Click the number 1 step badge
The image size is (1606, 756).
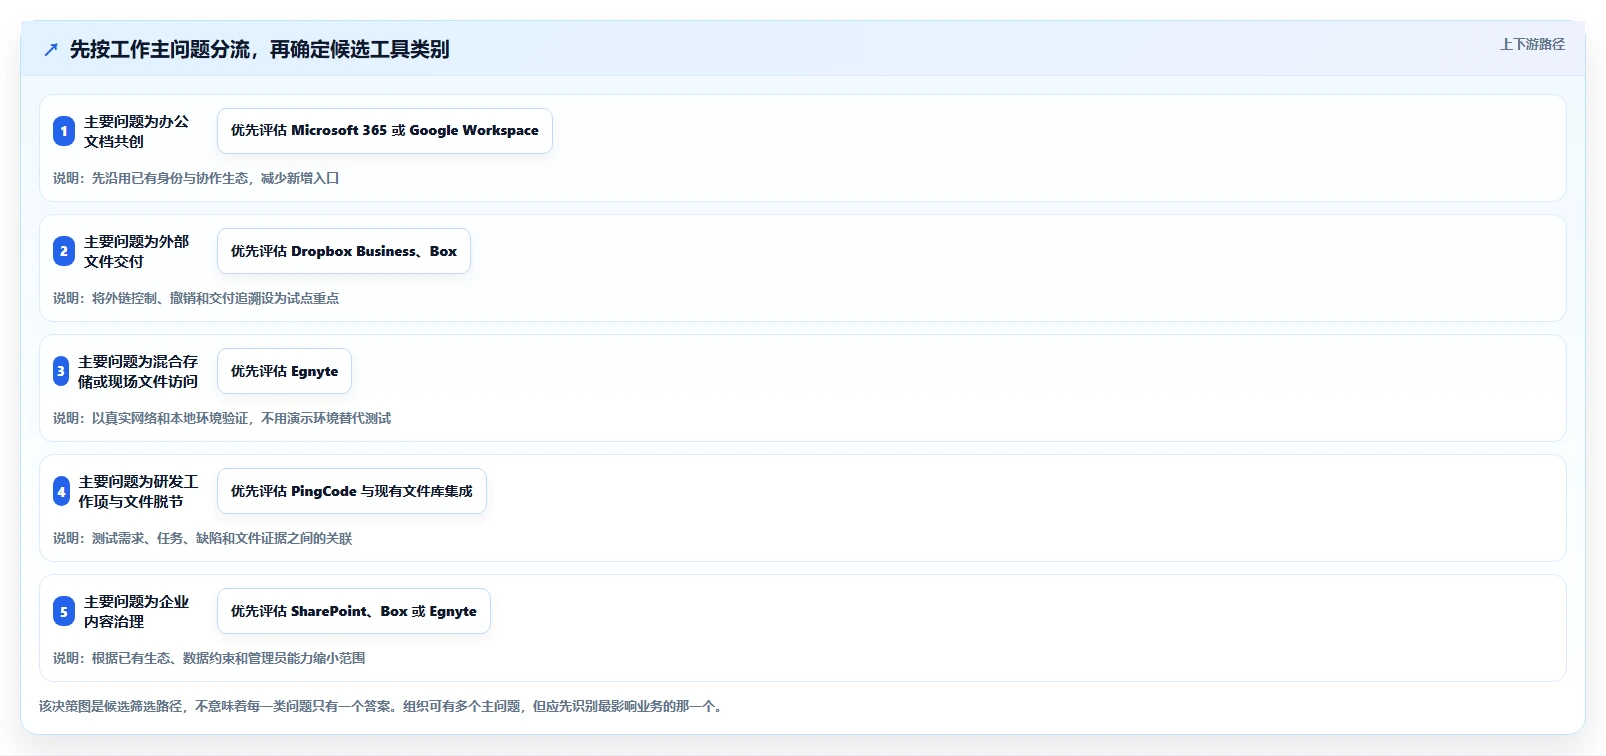64,131
